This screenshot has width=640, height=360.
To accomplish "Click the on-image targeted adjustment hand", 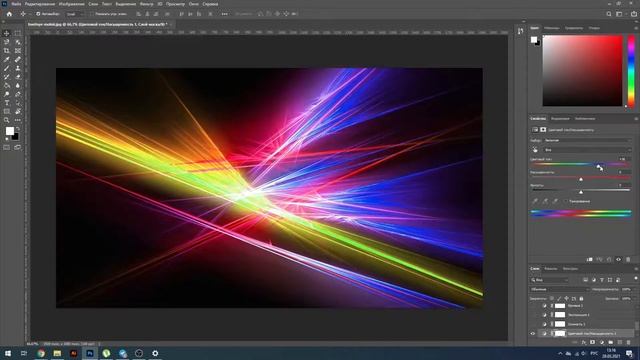I will [x=535, y=150].
